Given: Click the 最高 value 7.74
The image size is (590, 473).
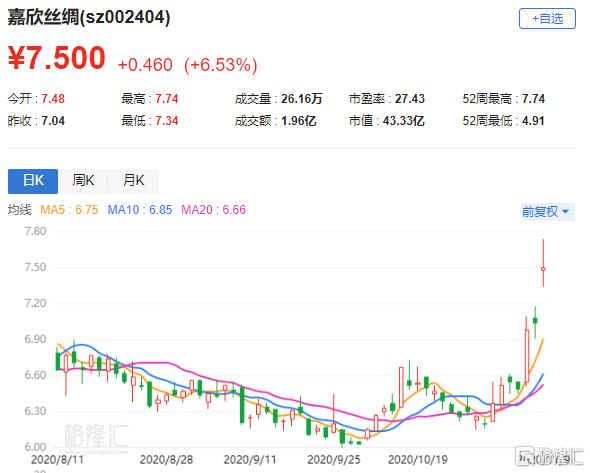Looking at the screenshot, I should (167, 99).
